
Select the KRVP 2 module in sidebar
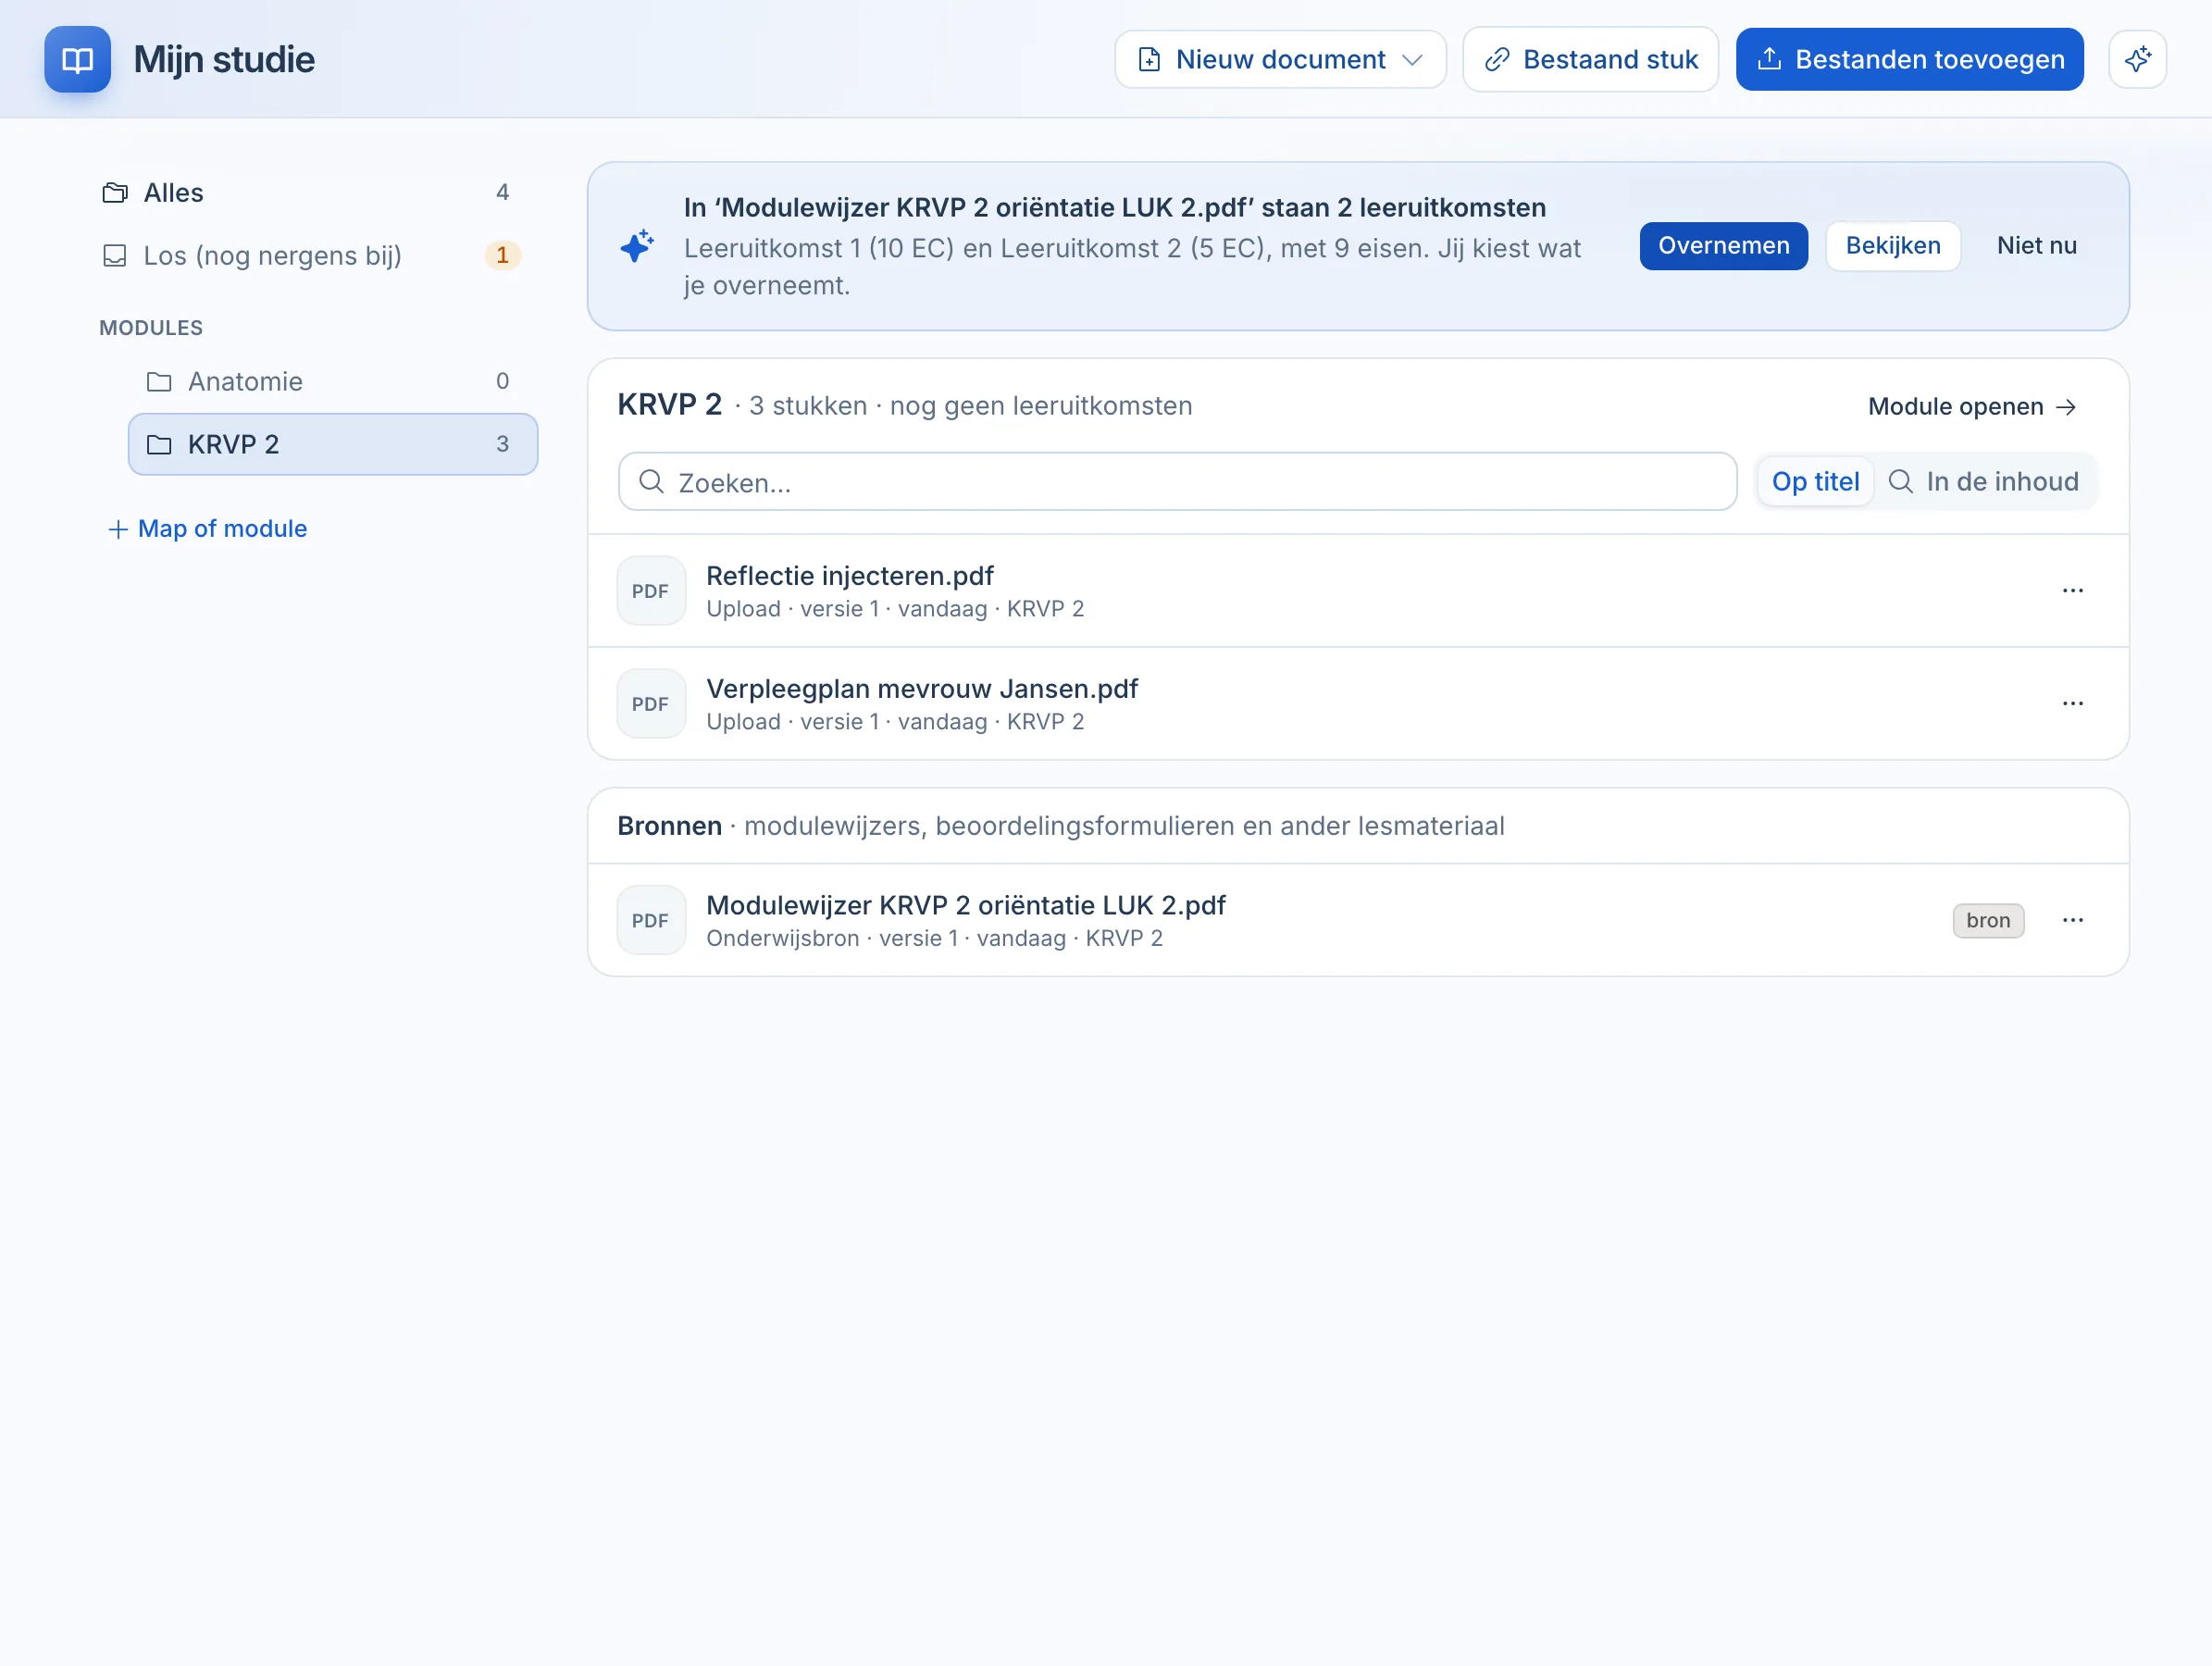(x=333, y=445)
